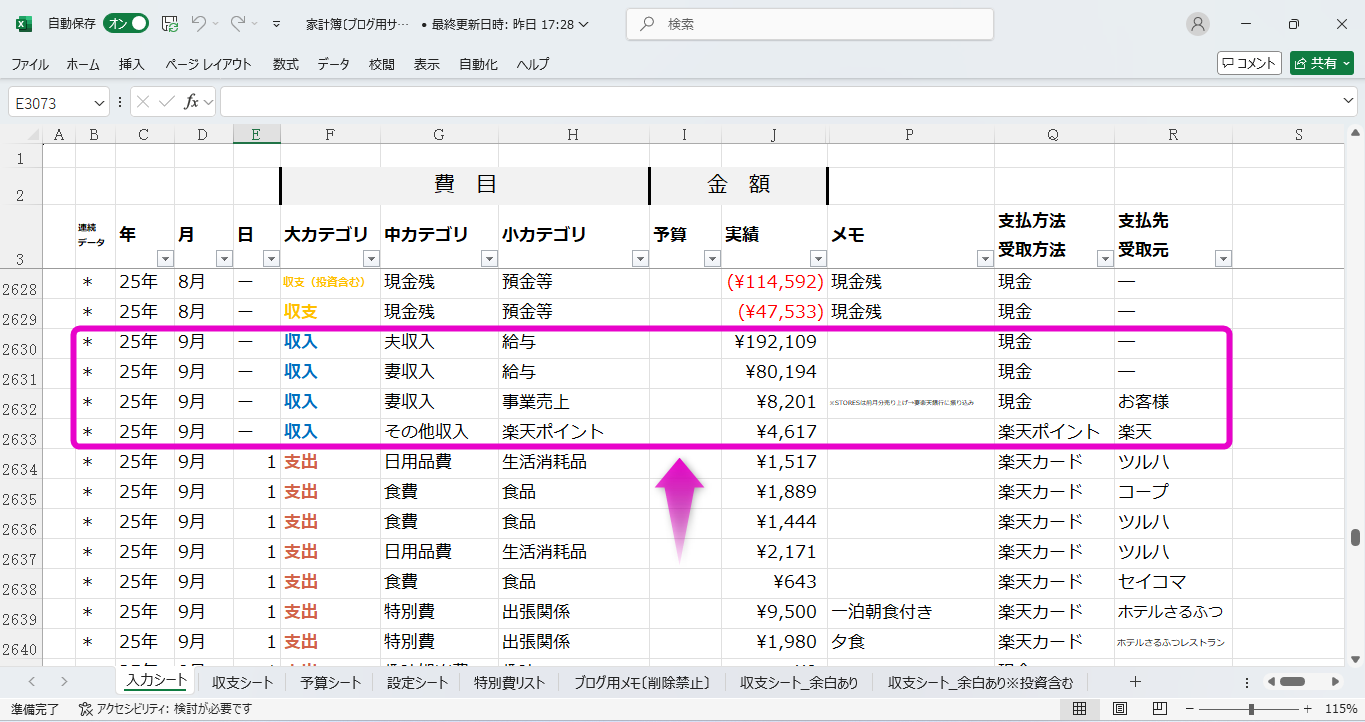Click the コメント comments button

point(1249,63)
